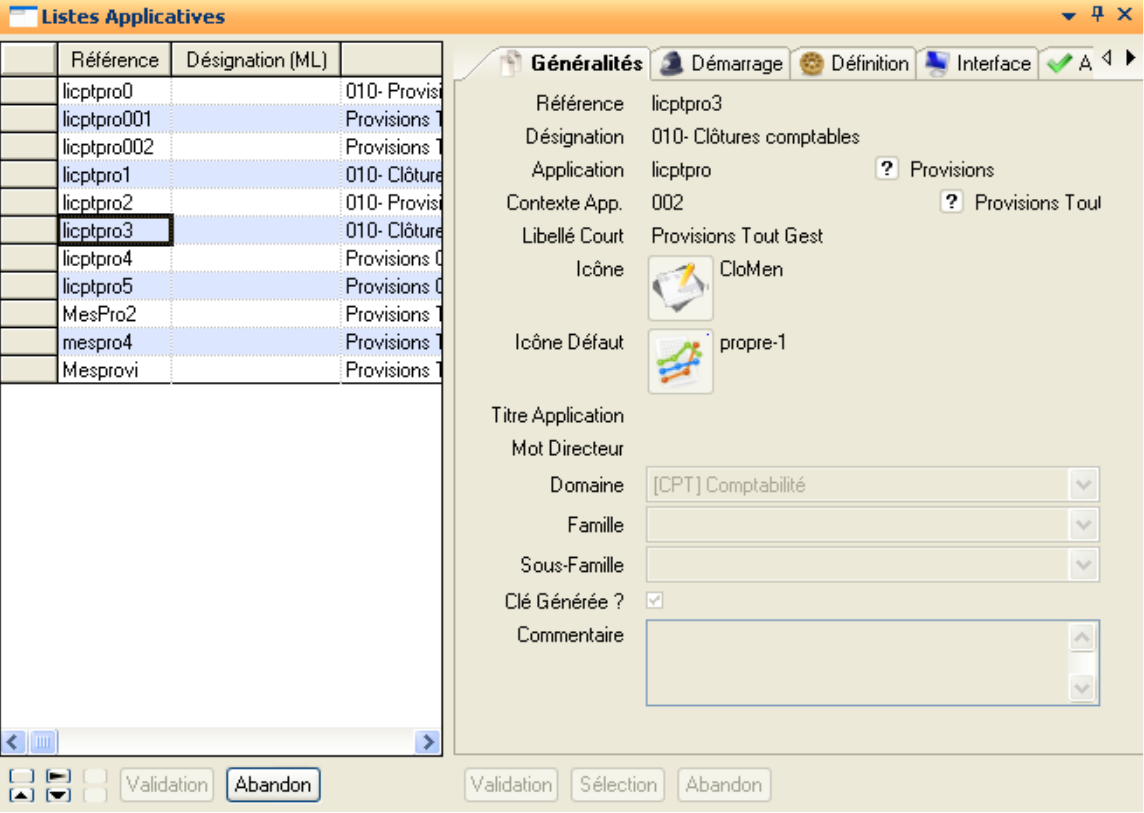This screenshot has width=1144, height=813.
Task: Click the Abandon button
Action: (x=273, y=784)
